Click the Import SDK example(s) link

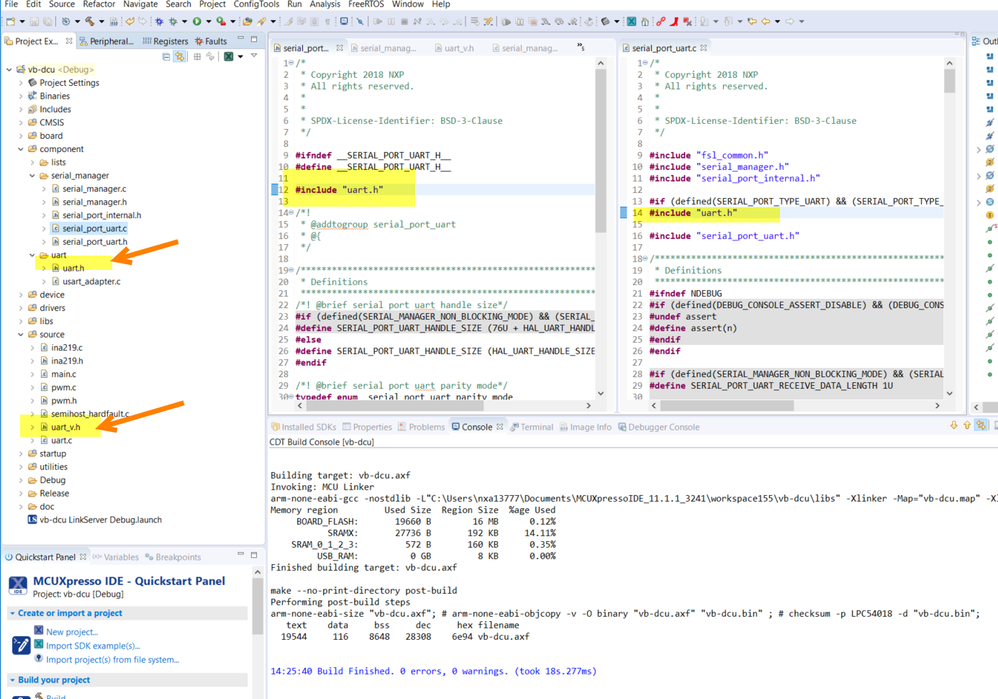[x=93, y=645]
